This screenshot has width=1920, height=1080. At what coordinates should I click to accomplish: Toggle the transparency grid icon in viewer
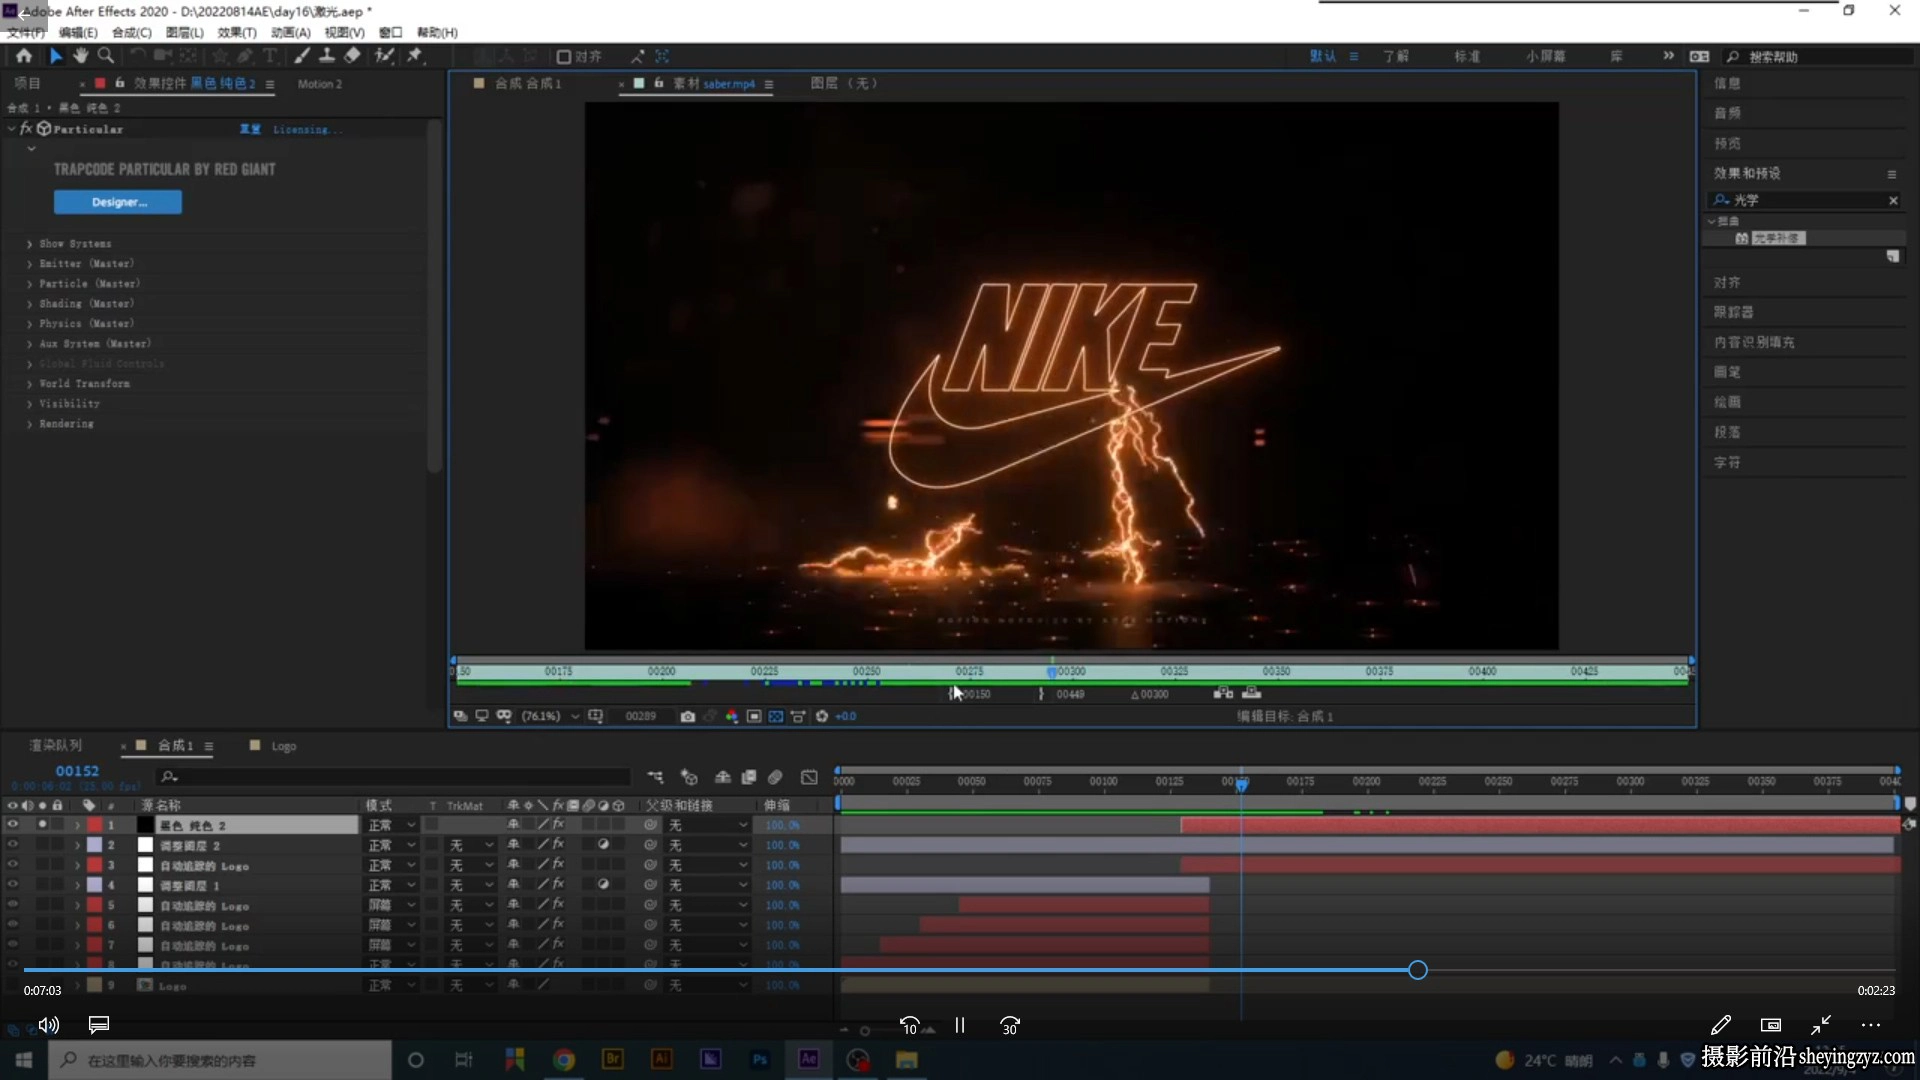pos(775,716)
